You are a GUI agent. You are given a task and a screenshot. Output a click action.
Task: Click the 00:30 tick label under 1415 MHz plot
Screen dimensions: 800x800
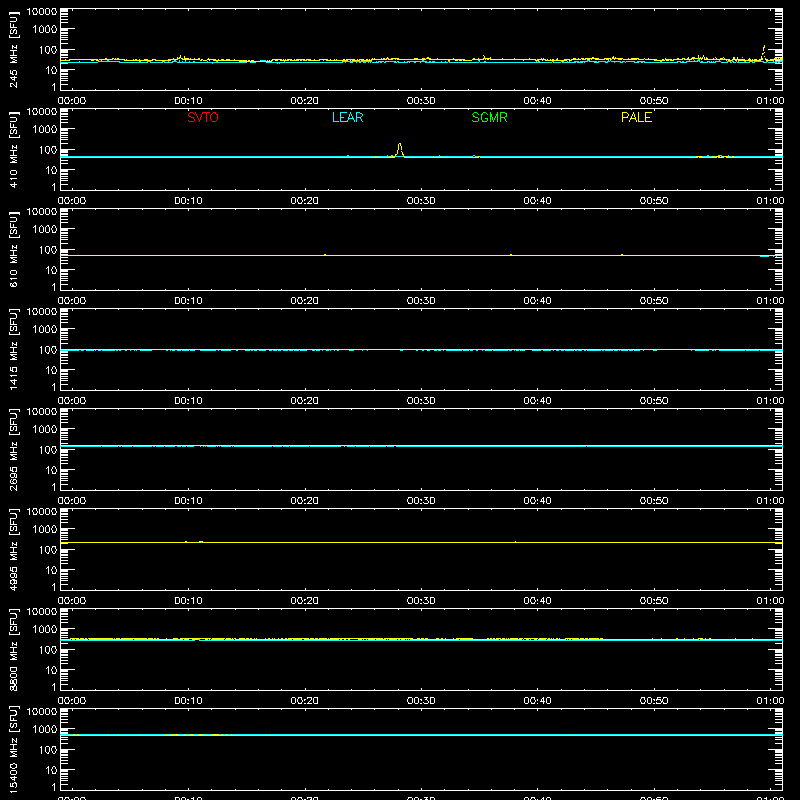pos(421,401)
